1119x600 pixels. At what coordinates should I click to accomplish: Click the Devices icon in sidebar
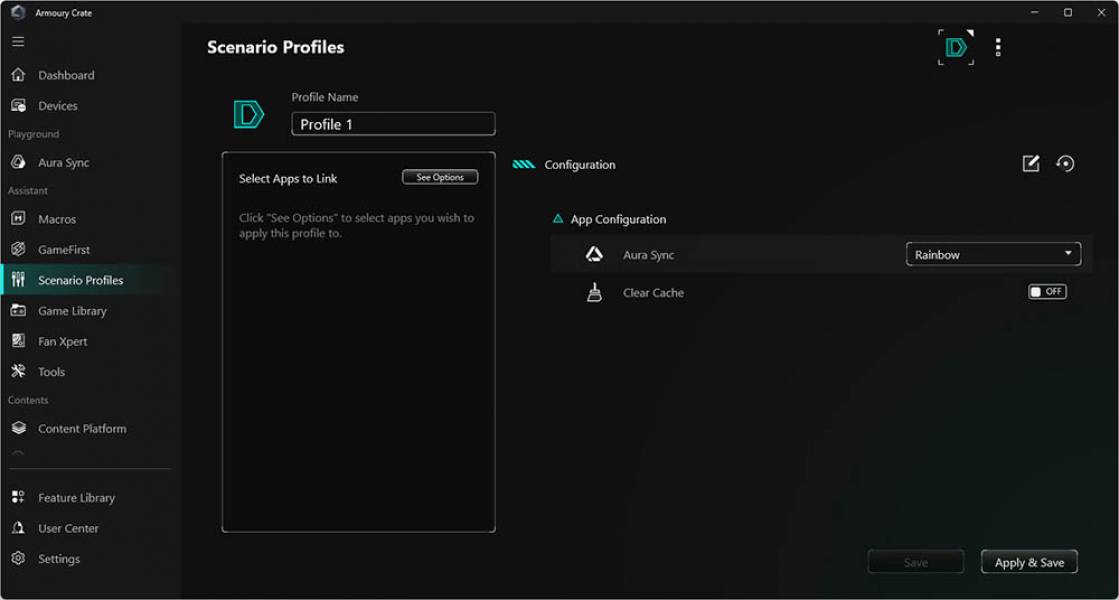click(19, 106)
